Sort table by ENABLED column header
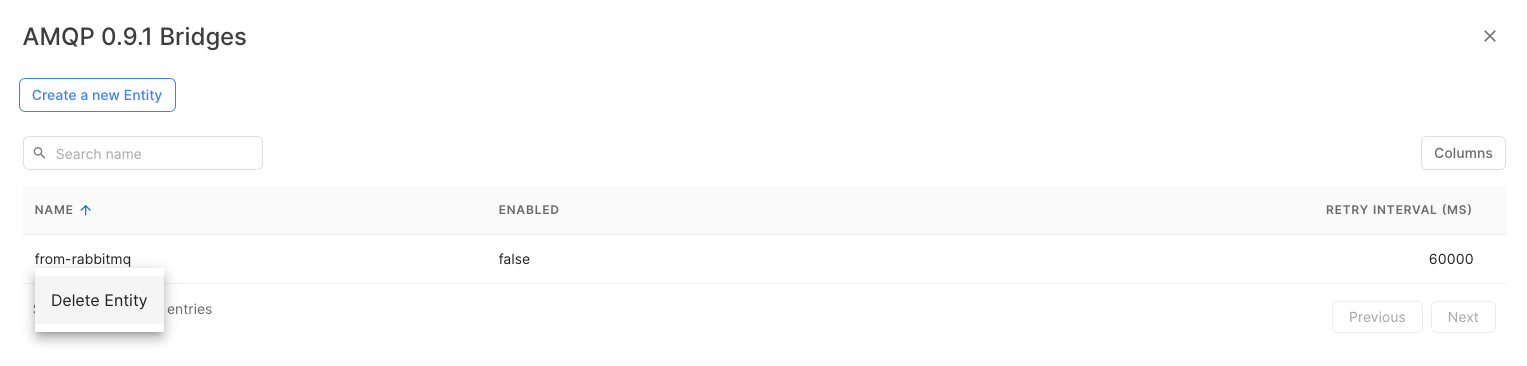The image size is (1527, 366). pyautogui.click(x=529, y=210)
